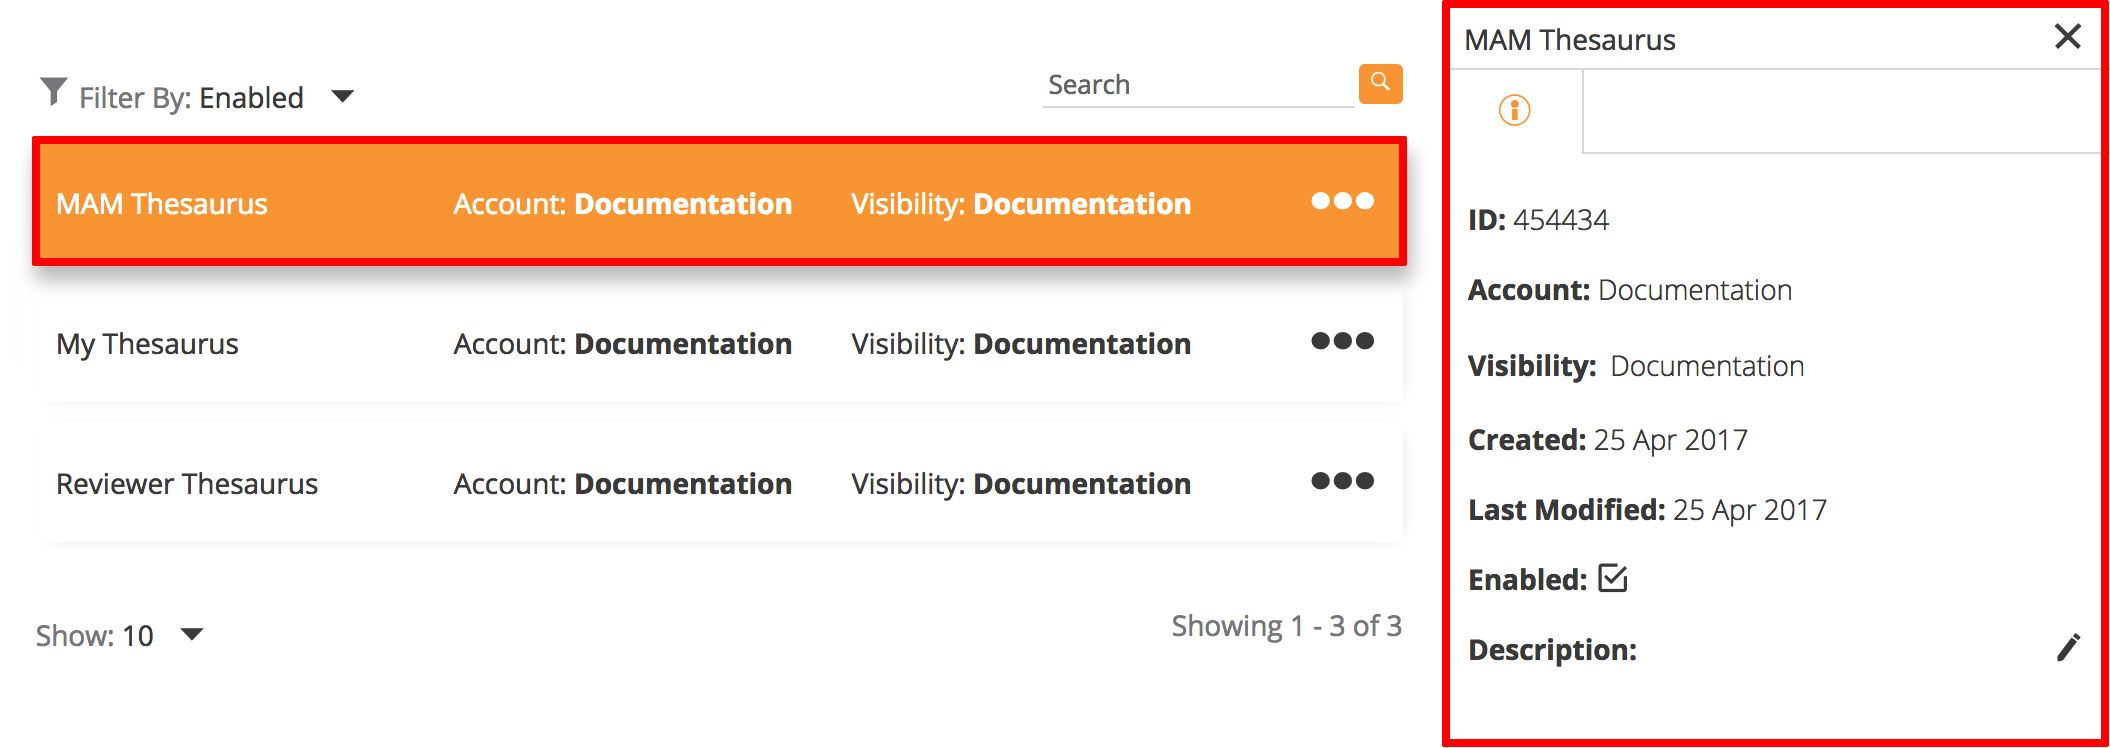Viewport: 2110px width, 748px height.
Task: Expand the Filter By dropdown arrow
Action: (342, 97)
